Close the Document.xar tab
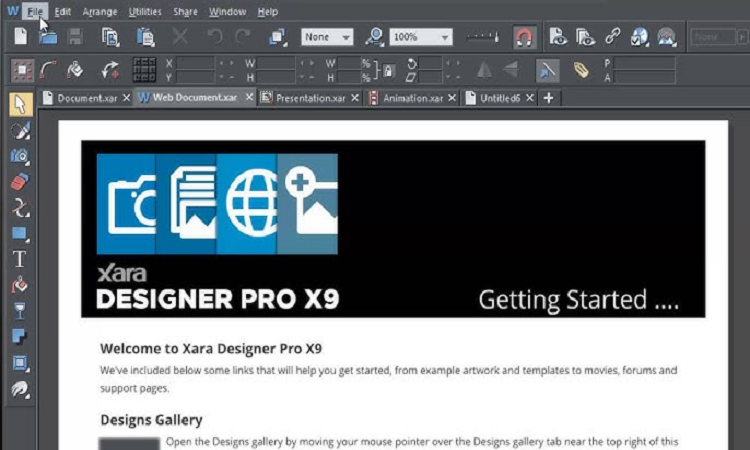Viewport: 750px width, 450px height. click(126, 98)
